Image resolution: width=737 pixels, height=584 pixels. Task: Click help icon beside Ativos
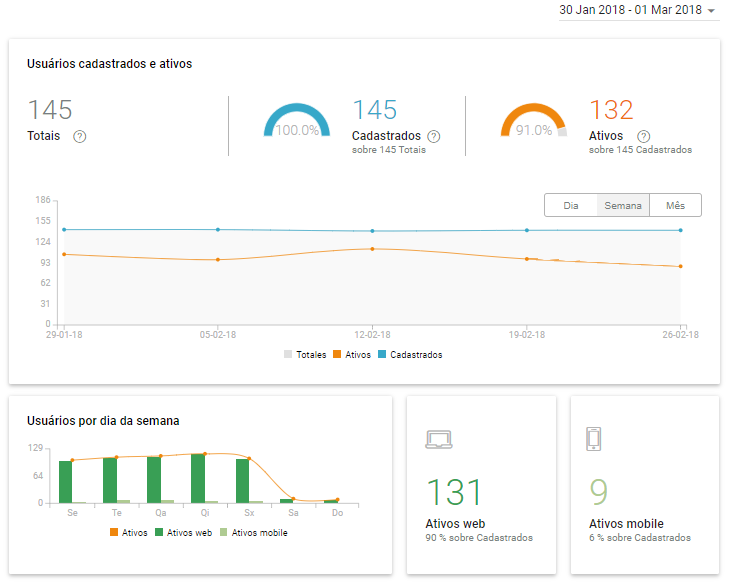click(643, 137)
